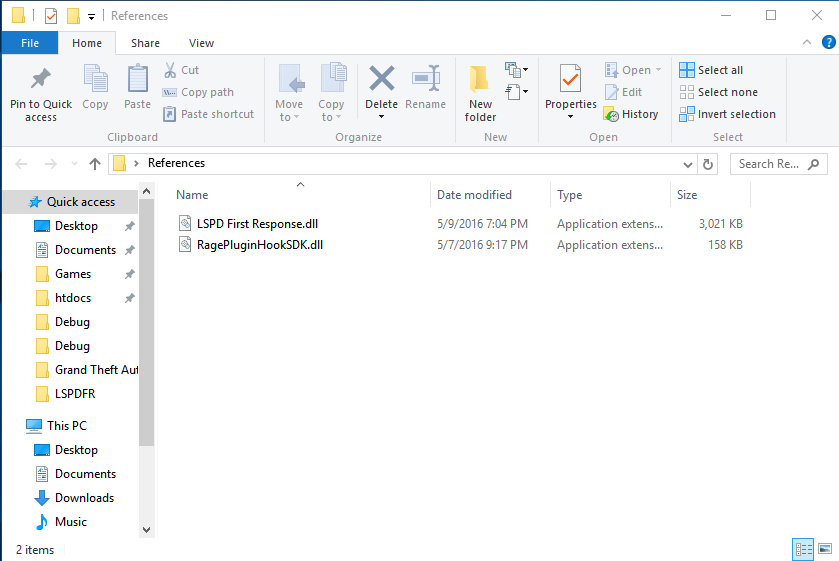This screenshot has width=839, height=561.
Task: Click Pin to Quick access icon
Action: coord(41,79)
